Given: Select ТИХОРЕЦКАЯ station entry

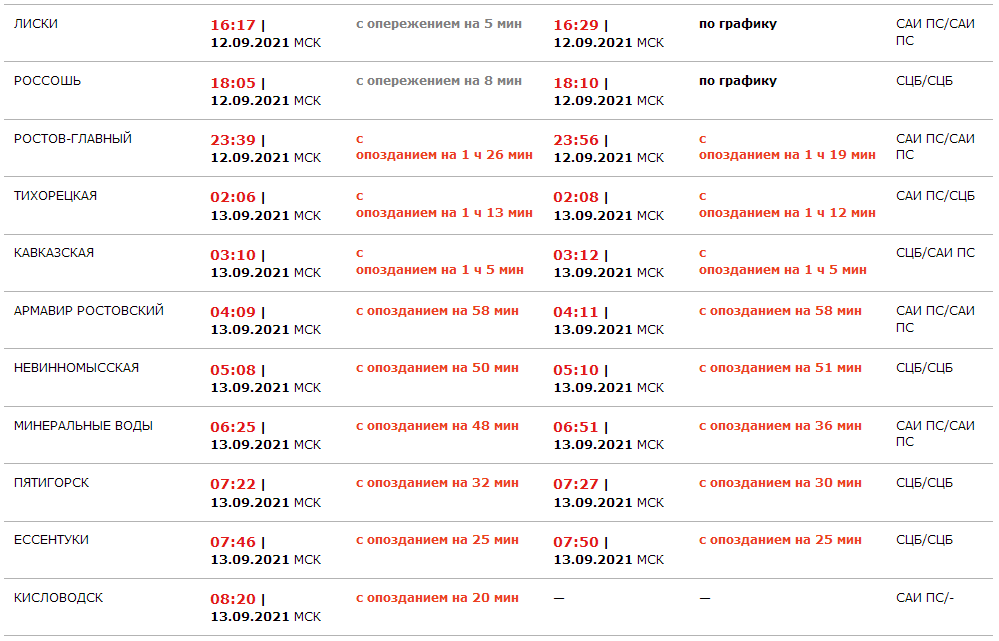Looking at the screenshot, I should coord(56,196).
